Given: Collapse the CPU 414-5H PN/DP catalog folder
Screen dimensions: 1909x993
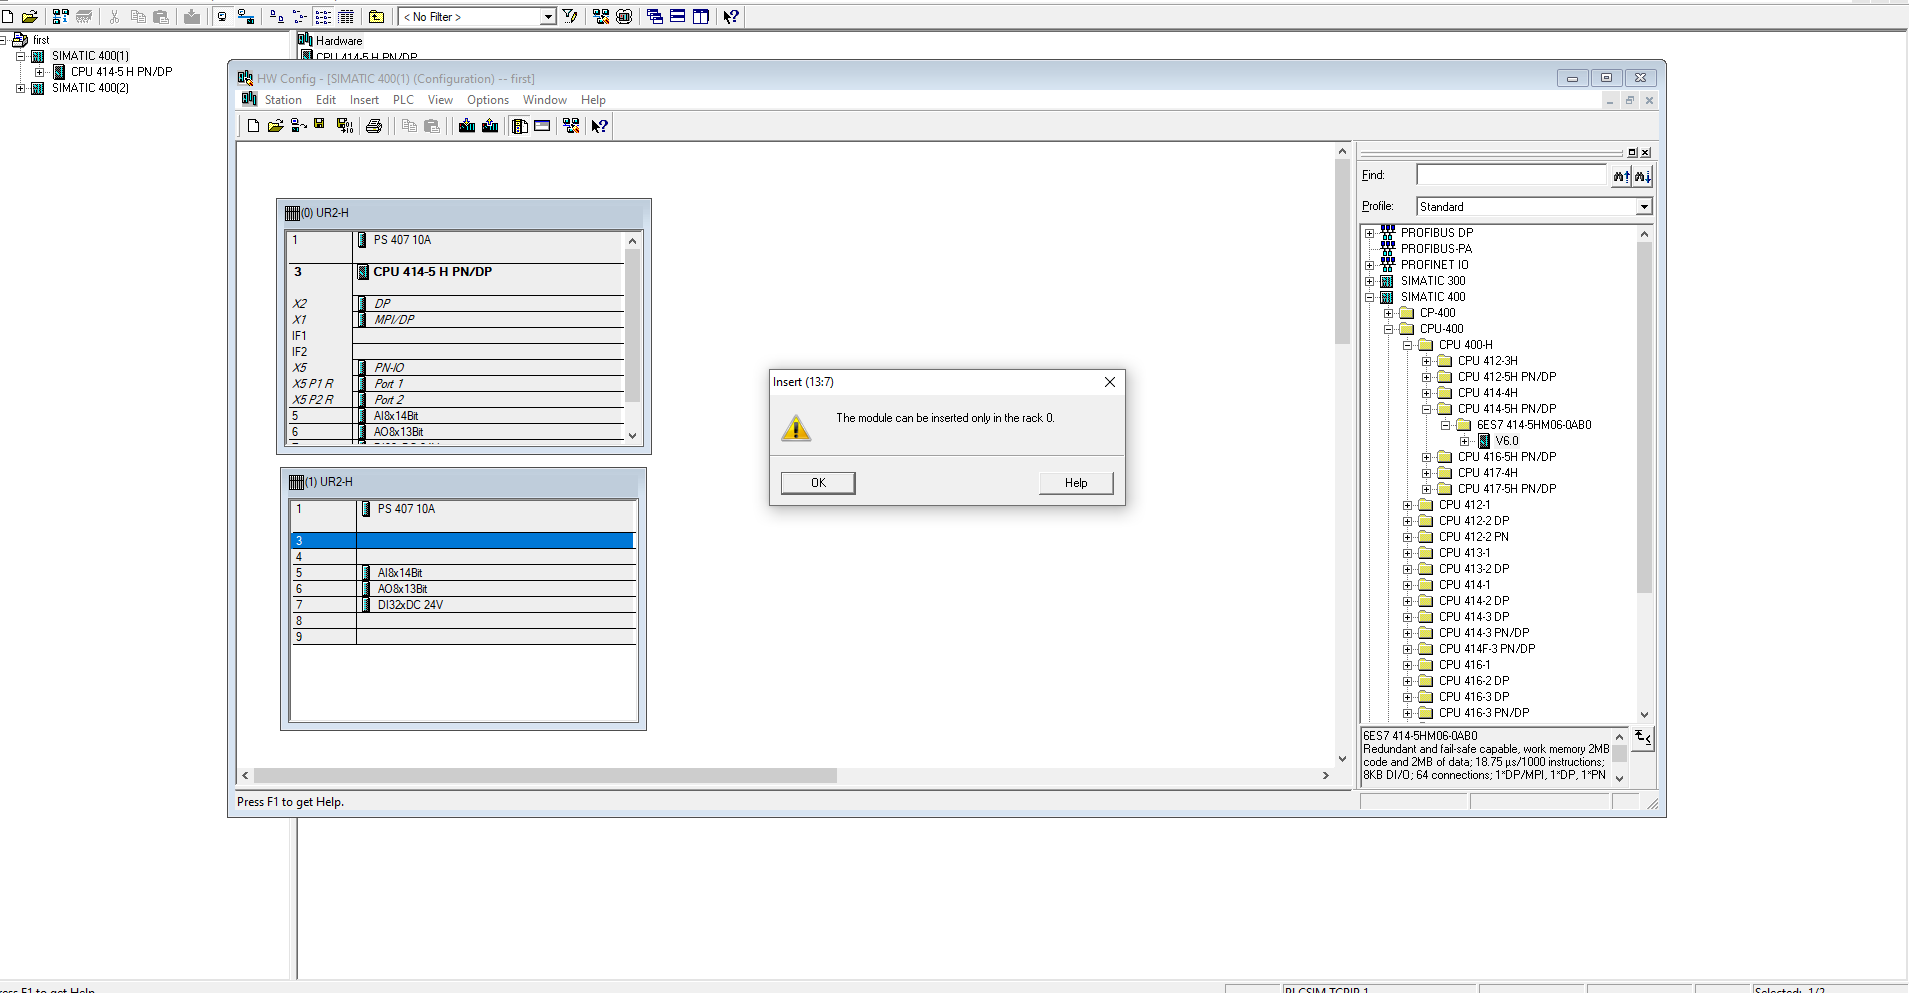Looking at the screenshot, I should point(1427,409).
